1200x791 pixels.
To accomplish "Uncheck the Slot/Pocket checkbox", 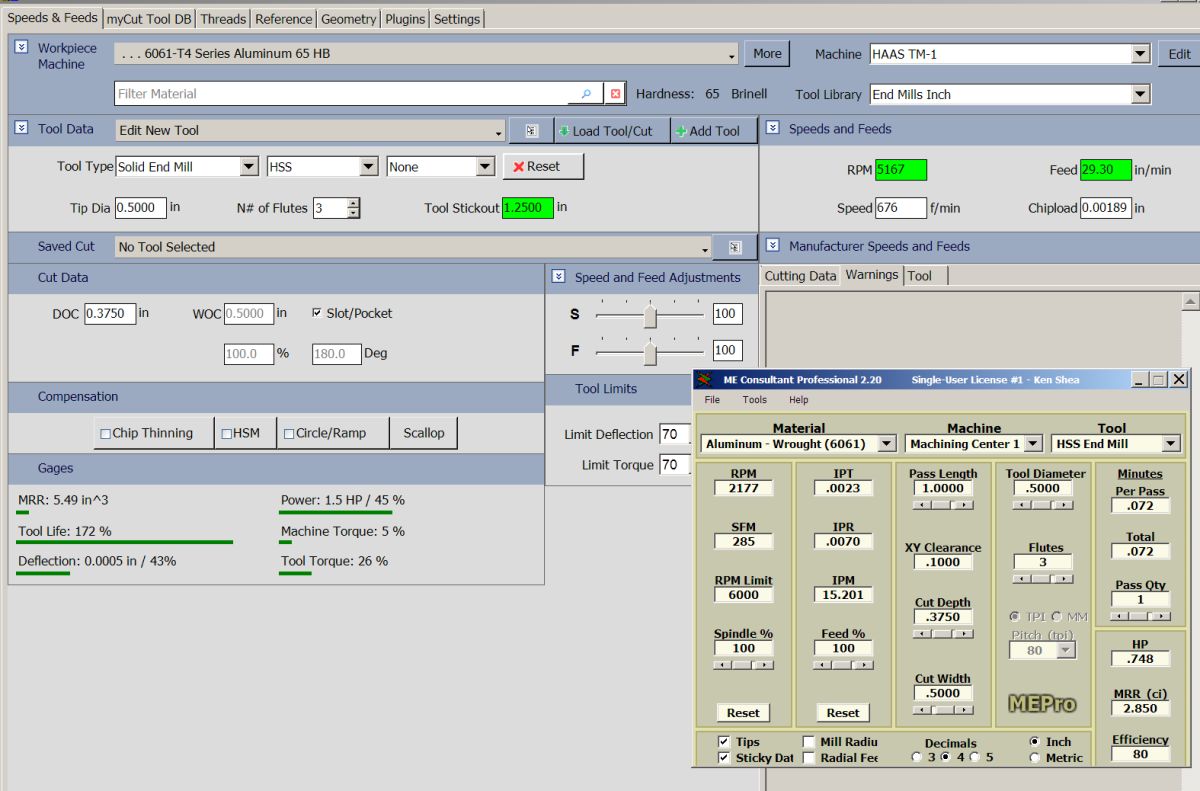I will [317, 313].
